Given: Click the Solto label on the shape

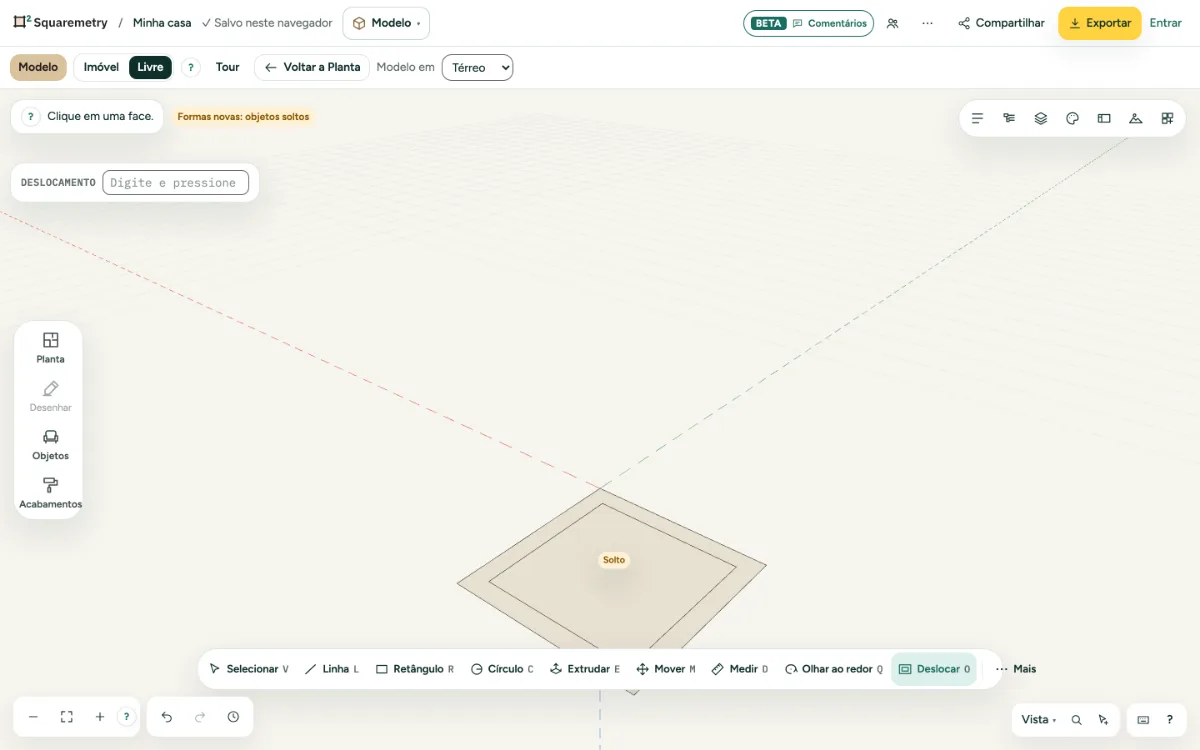Looking at the screenshot, I should [x=614, y=560].
